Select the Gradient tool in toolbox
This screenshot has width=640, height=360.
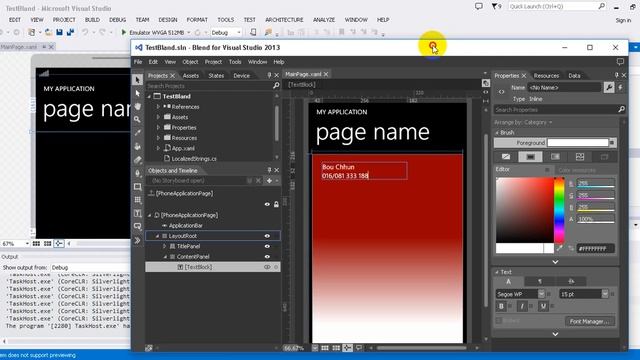138,160
